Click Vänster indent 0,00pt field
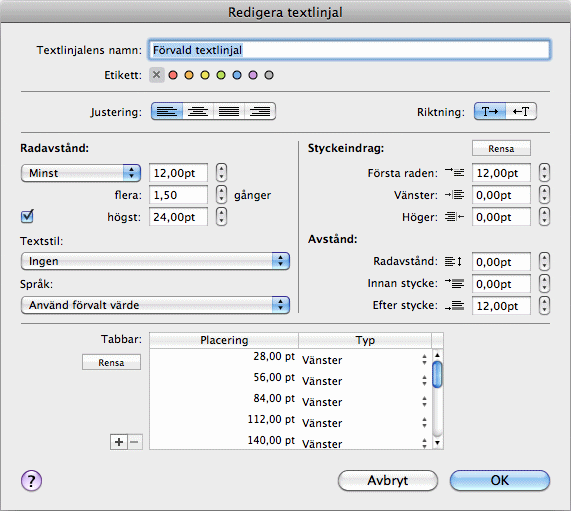This screenshot has width=571, height=511. (501, 195)
